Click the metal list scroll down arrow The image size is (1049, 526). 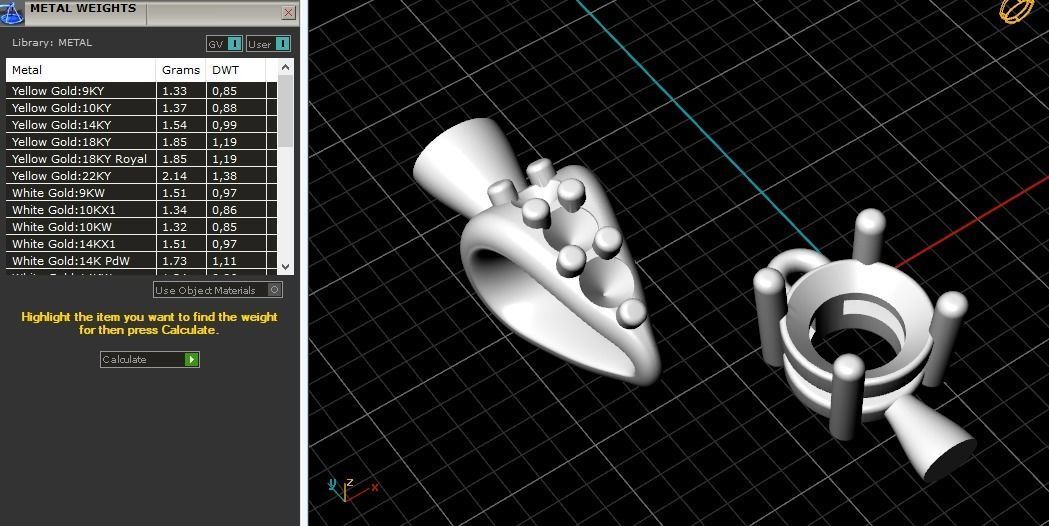pos(286,266)
